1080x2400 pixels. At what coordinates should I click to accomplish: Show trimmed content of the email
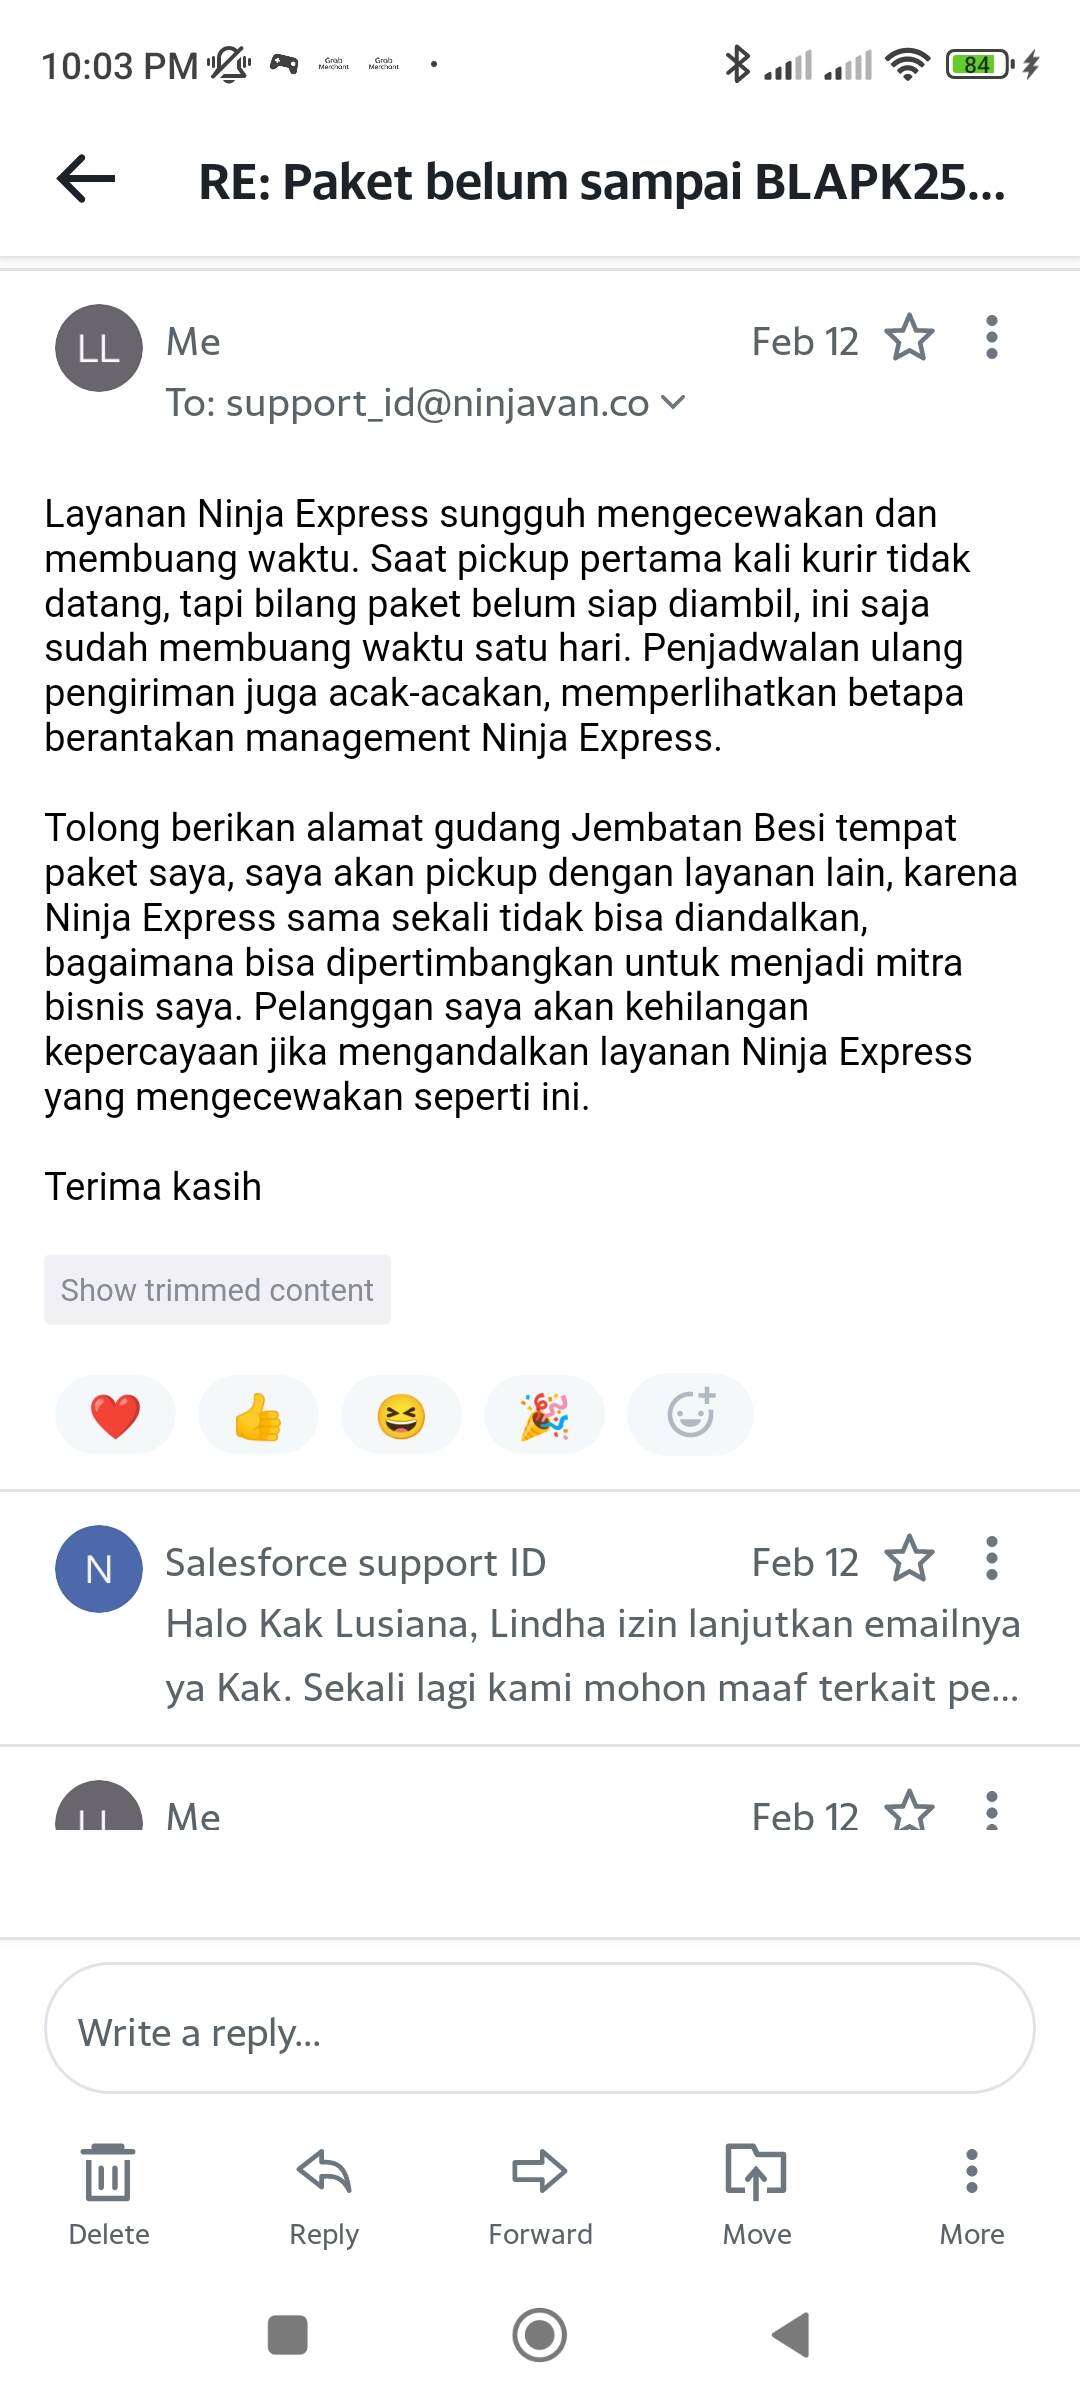click(x=217, y=1290)
